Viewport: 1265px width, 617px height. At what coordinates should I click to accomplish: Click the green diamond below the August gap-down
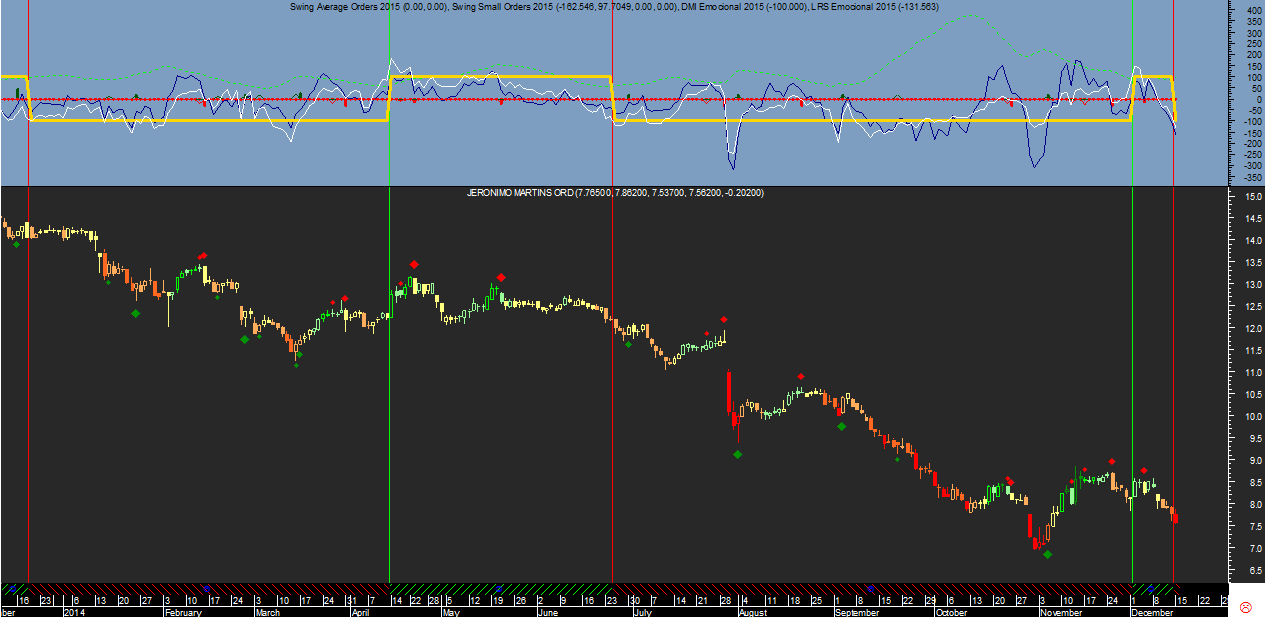pyautogui.click(x=738, y=455)
